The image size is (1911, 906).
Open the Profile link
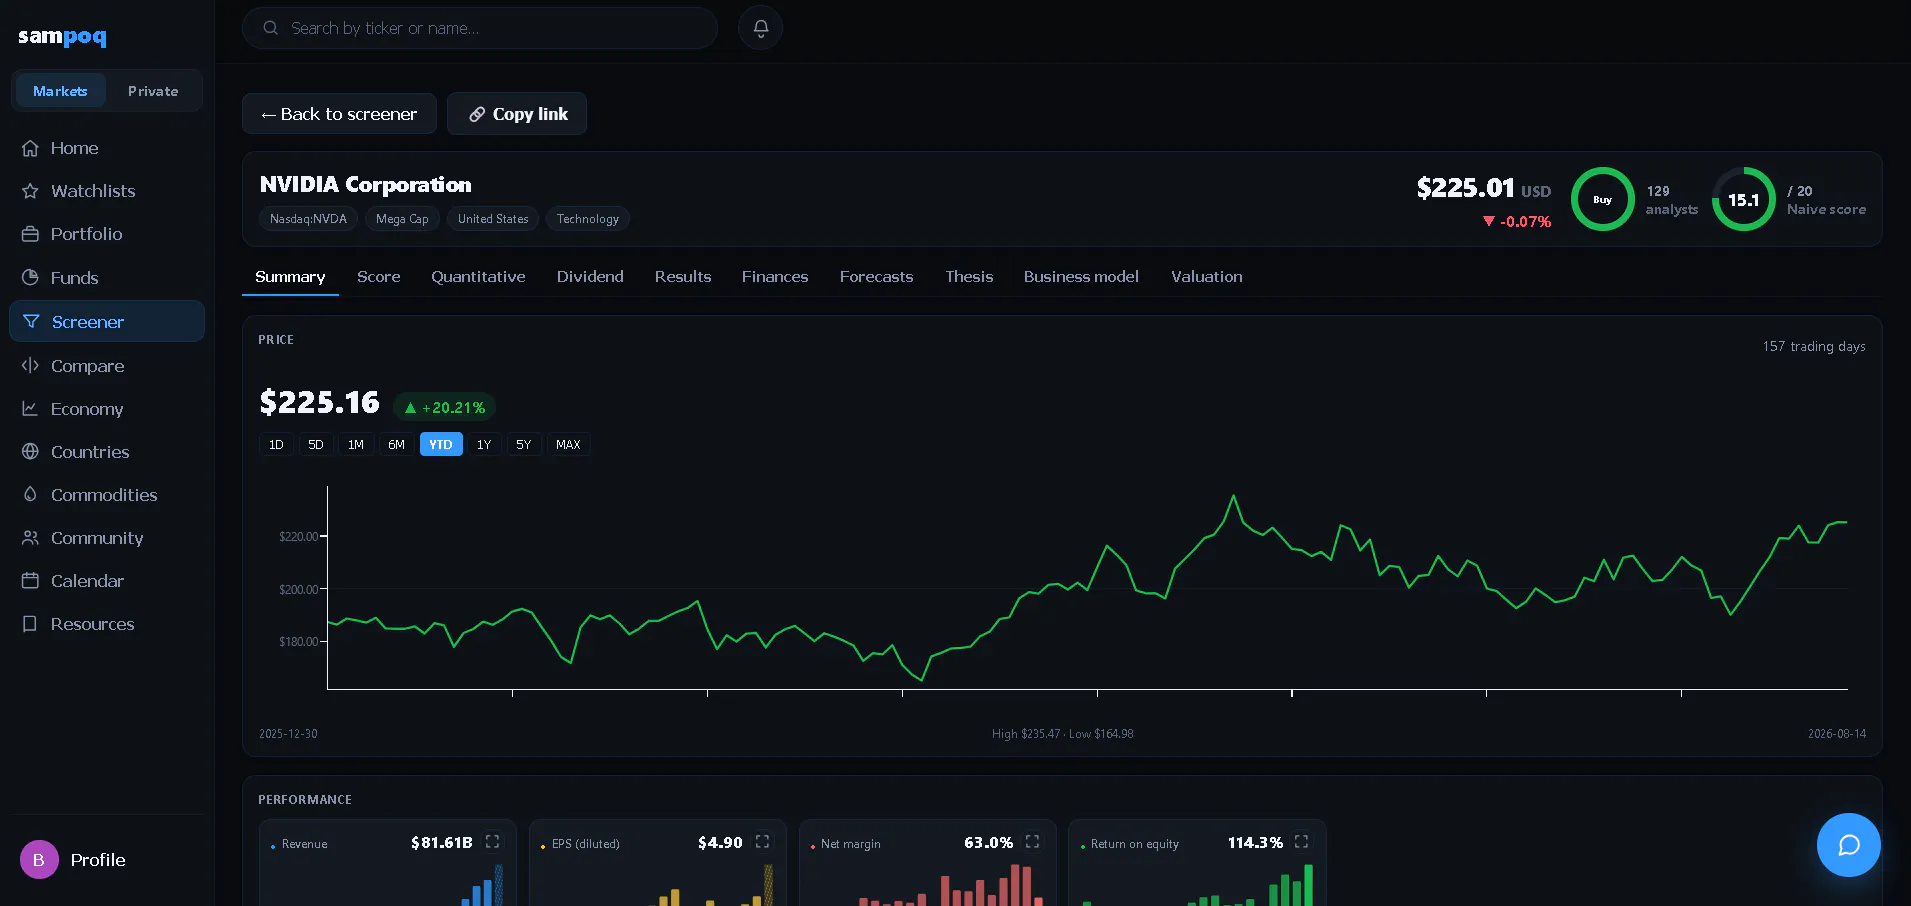point(98,860)
